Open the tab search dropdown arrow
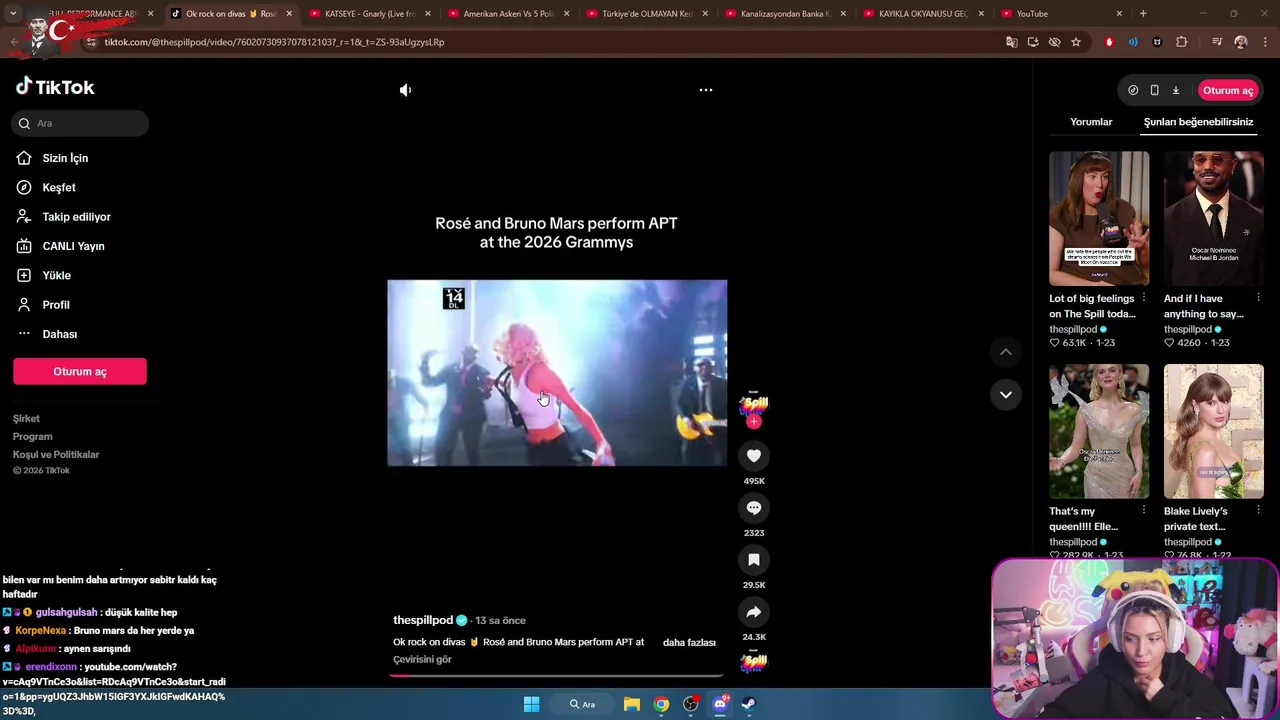This screenshot has width=1280, height=720. pos(13,14)
